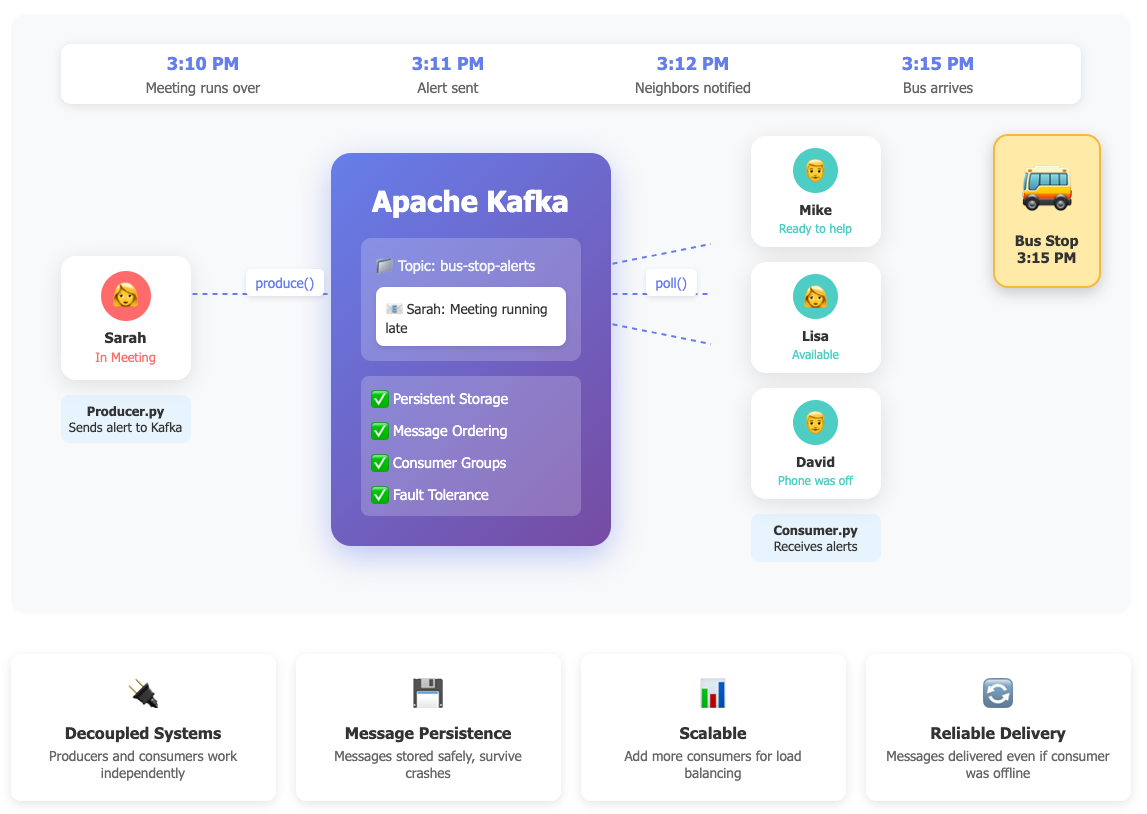Click Sarah's red avatar icon
The image size is (1147, 814).
coord(126,296)
